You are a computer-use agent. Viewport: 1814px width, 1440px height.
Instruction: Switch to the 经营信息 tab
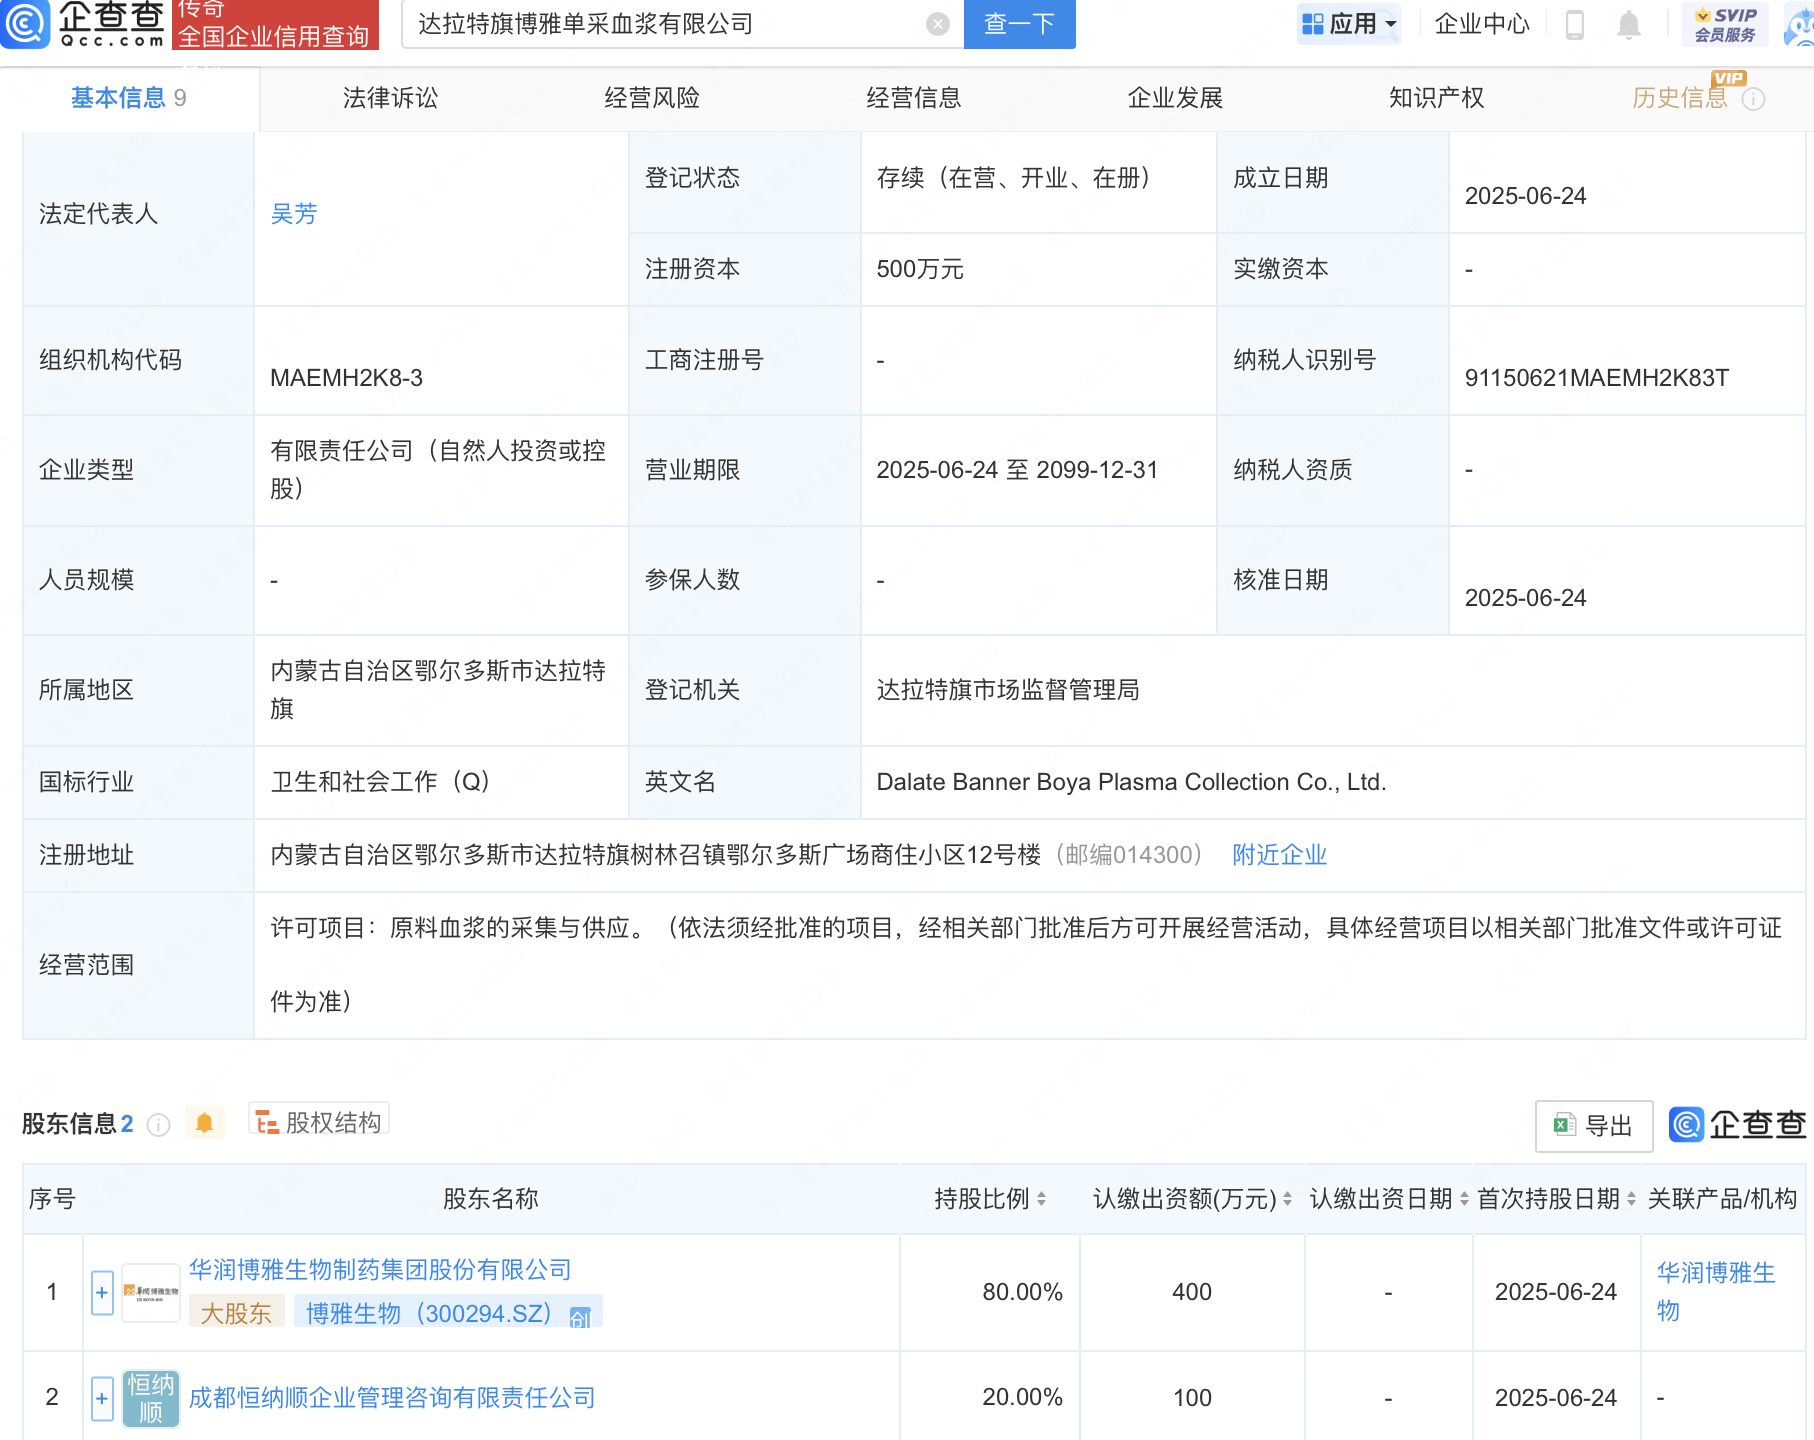click(x=914, y=98)
